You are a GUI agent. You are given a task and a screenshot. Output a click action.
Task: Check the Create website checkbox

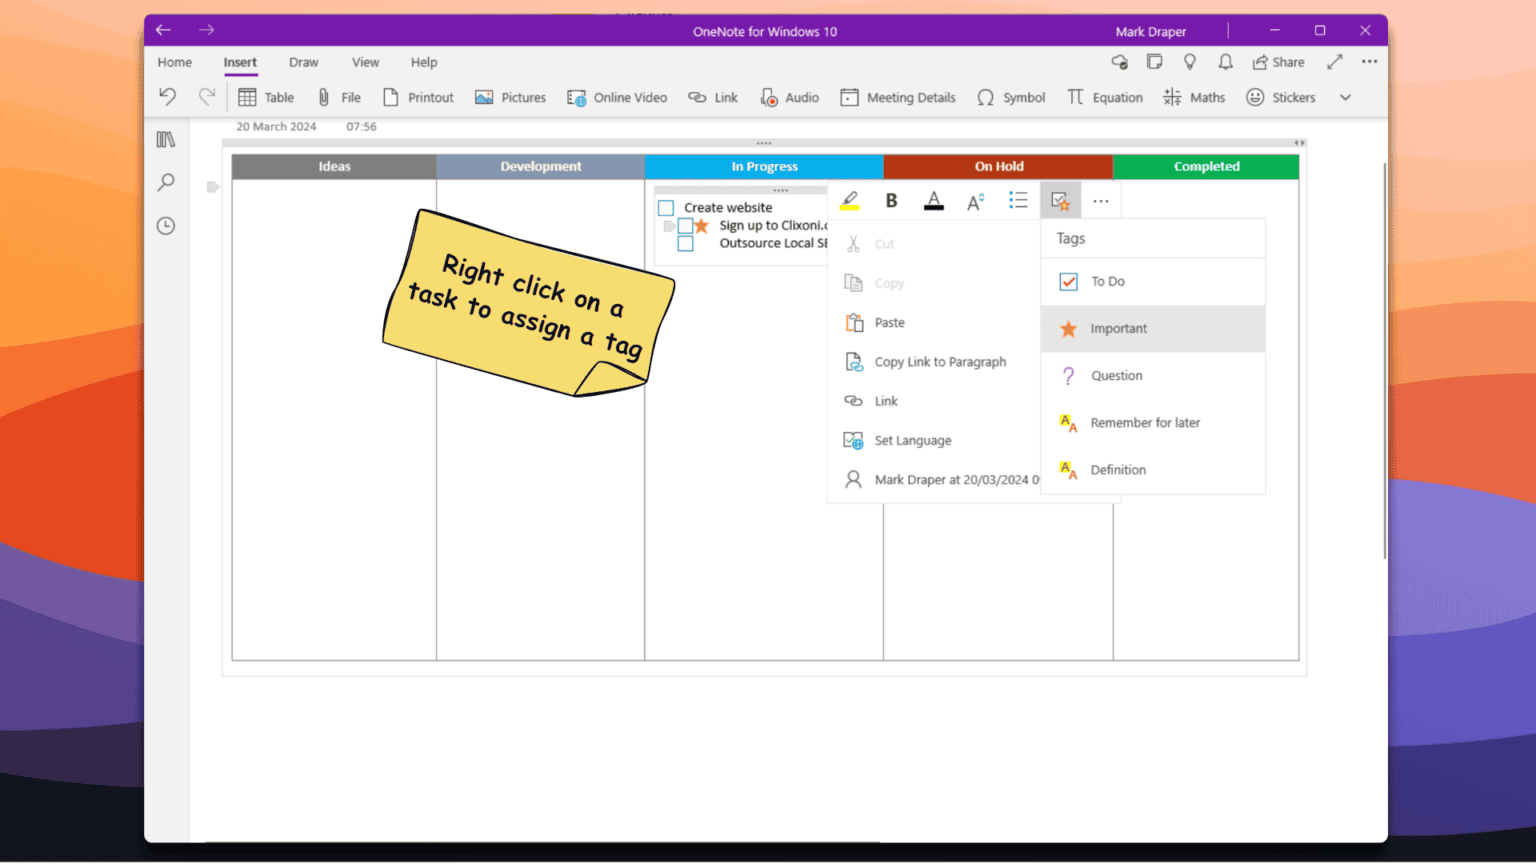tap(666, 208)
